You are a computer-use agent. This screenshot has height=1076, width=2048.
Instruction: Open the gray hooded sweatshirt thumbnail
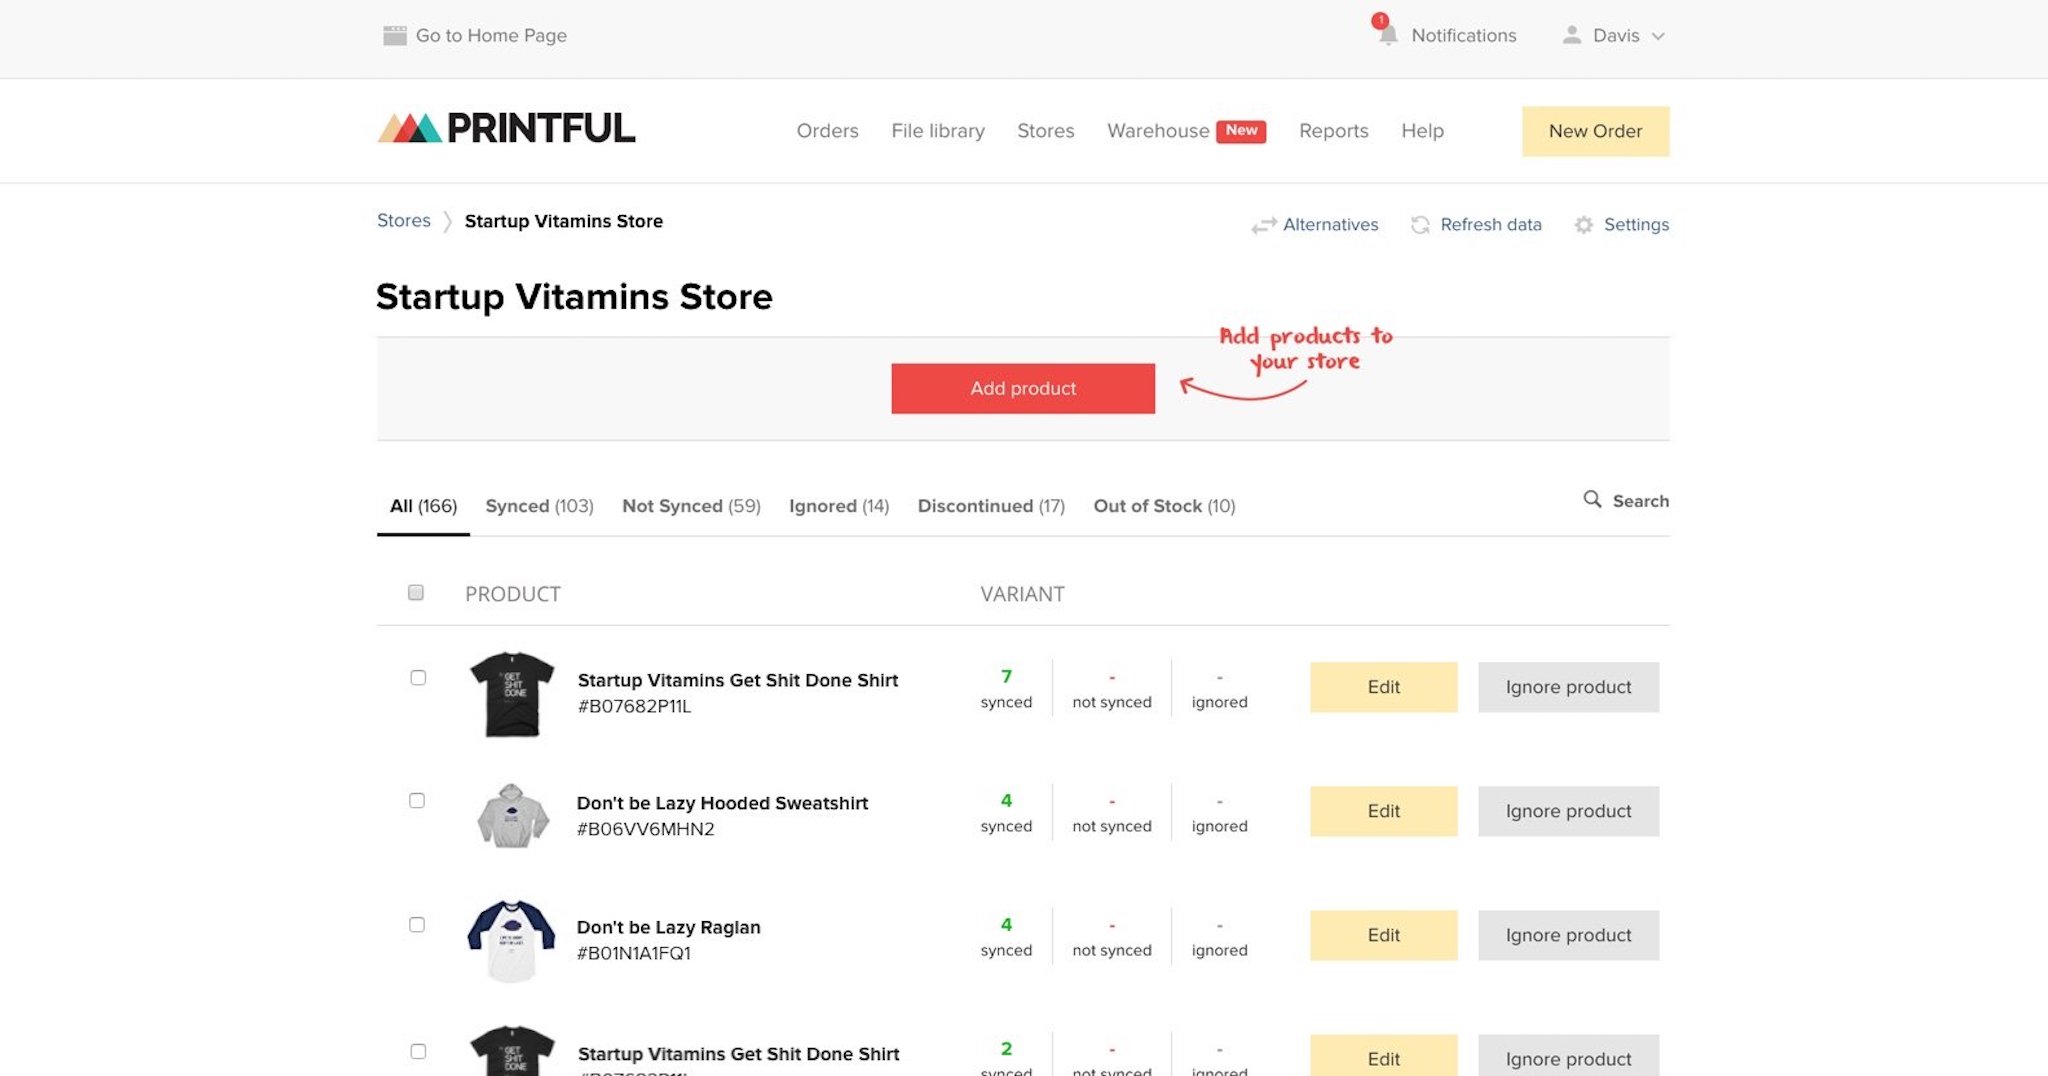tap(512, 816)
